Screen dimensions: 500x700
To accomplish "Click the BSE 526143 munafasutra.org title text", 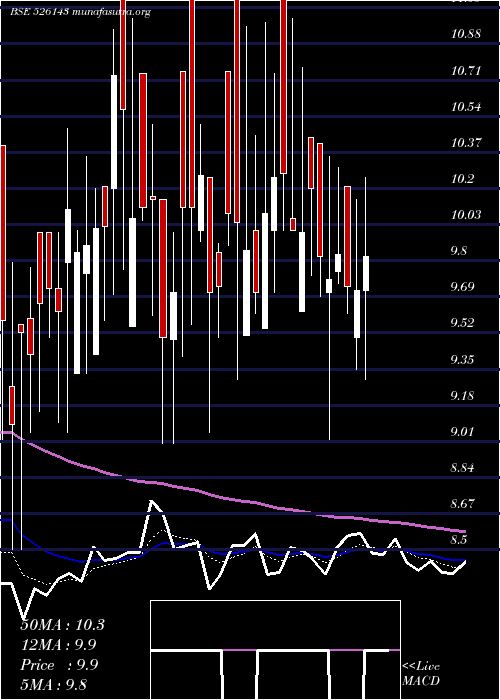I will click(80, 12).
